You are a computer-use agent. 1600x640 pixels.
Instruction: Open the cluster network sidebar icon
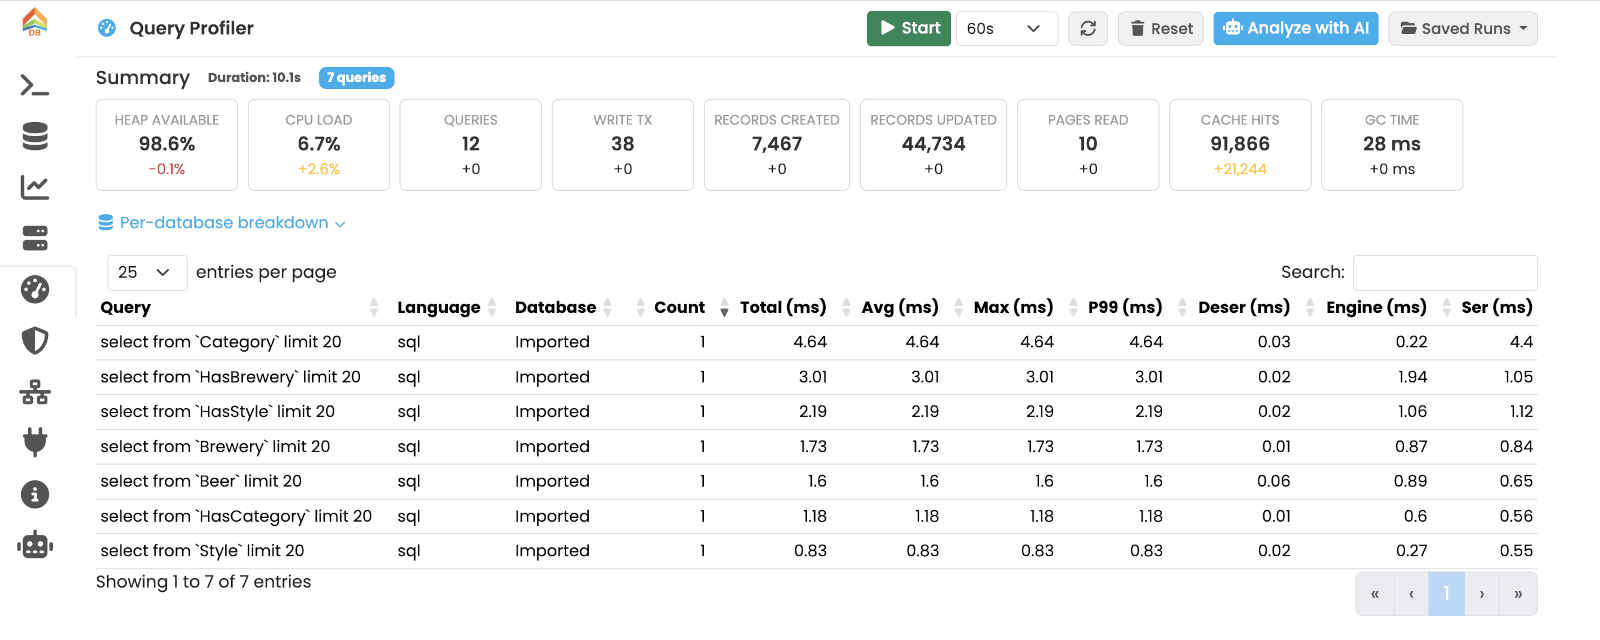[35, 392]
